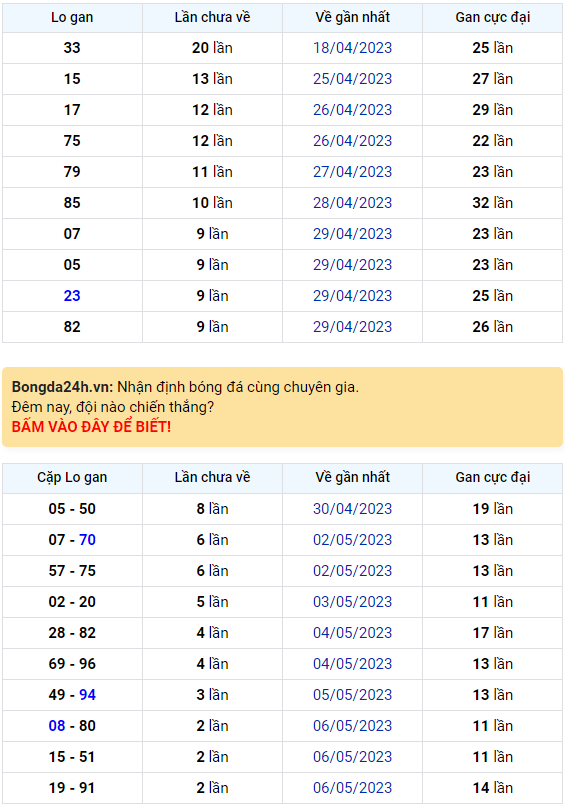Open the 29/04/2023 link in row 07
Screen dimensions: 565x808
(352, 233)
